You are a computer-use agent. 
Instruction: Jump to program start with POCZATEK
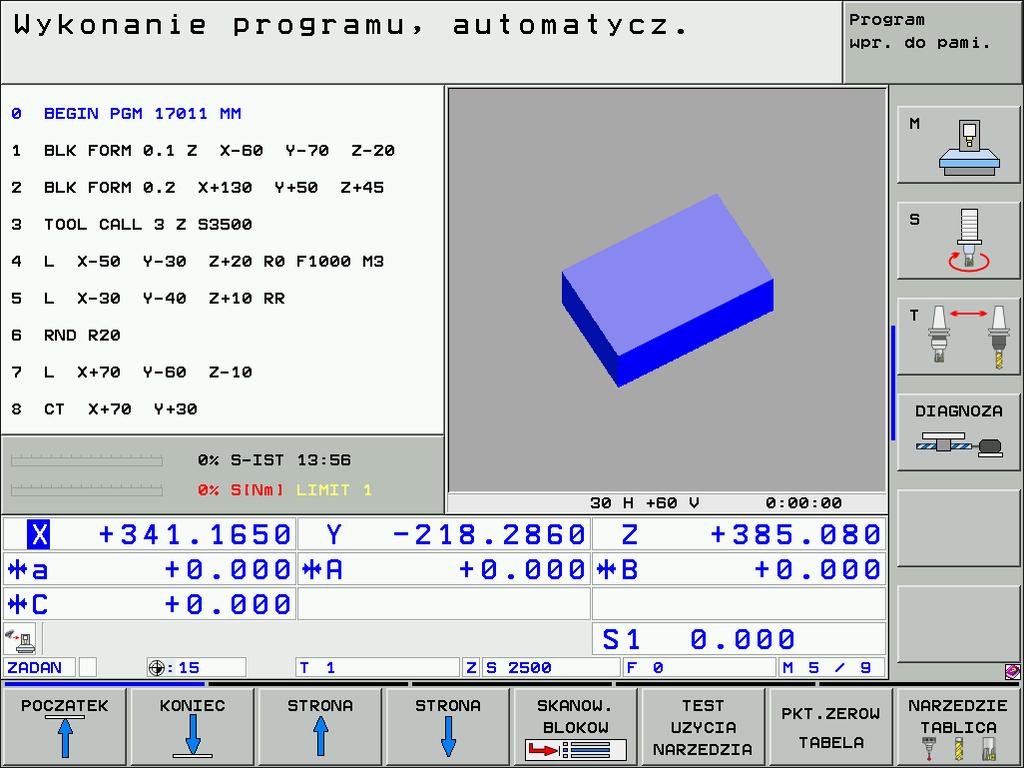point(65,727)
